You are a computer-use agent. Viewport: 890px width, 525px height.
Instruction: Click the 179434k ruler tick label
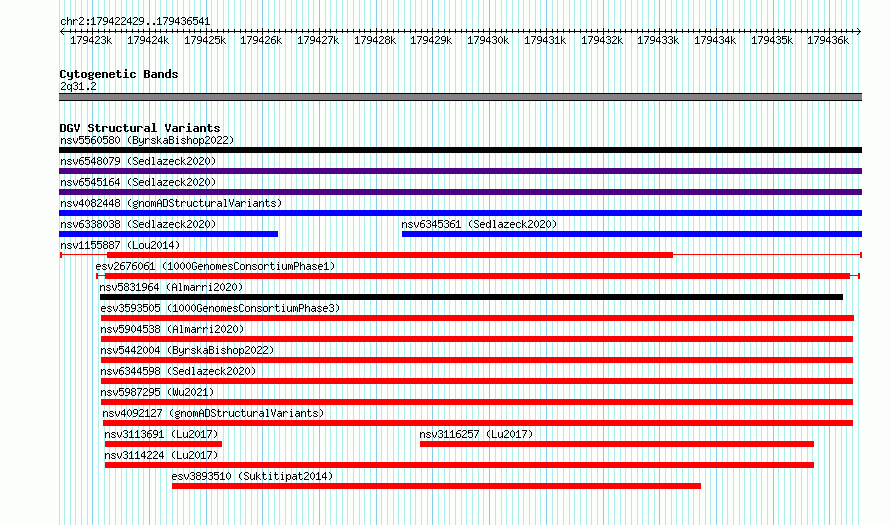pyautogui.click(x=715, y=40)
